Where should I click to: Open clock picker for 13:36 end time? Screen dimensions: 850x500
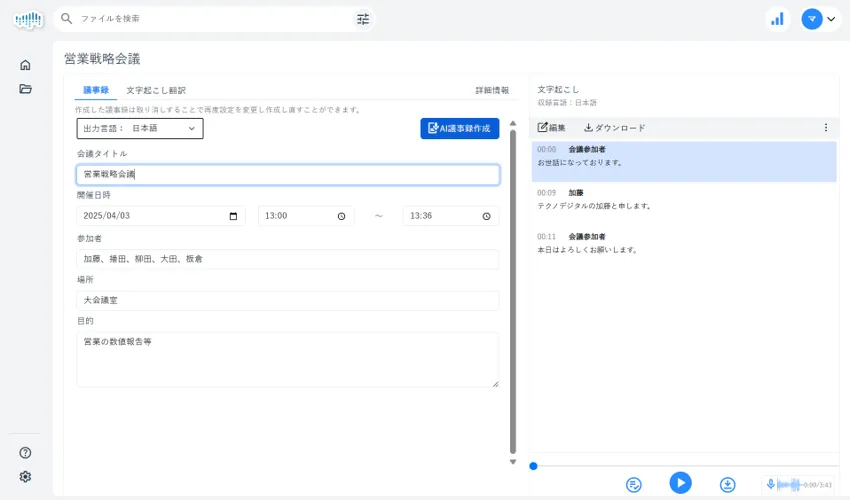click(486, 216)
